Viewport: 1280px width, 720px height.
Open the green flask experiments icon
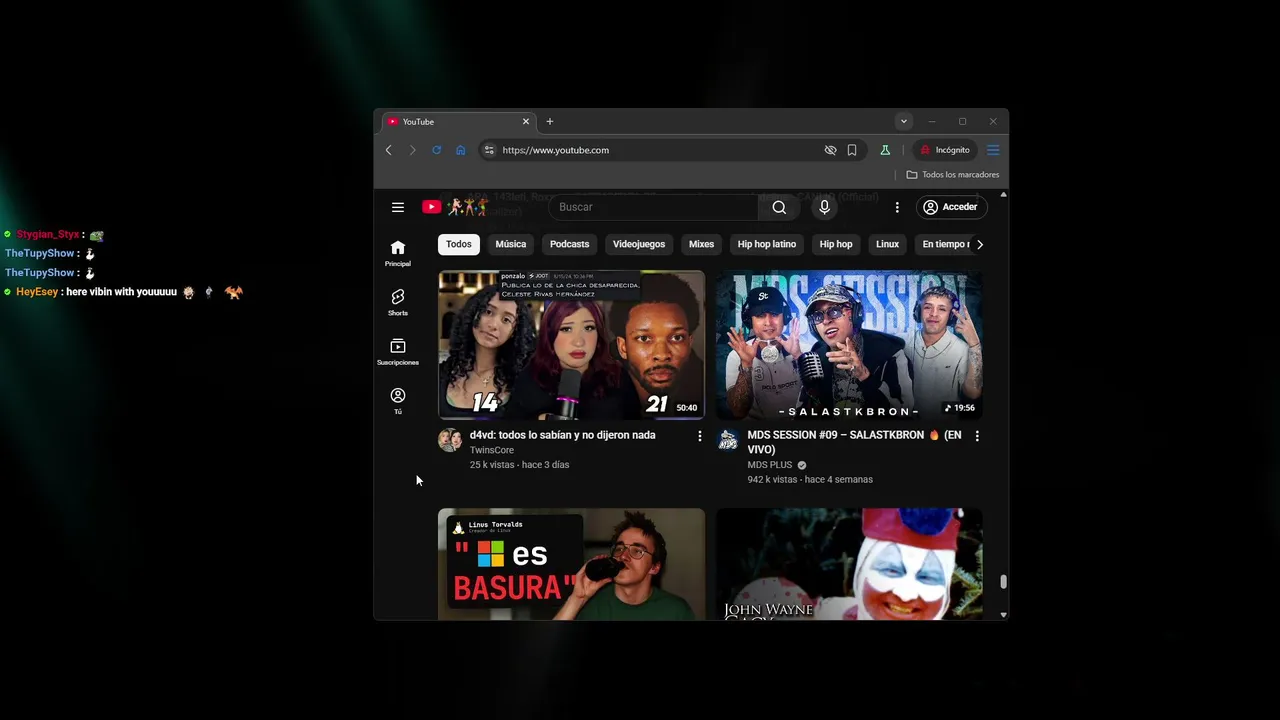tap(885, 150)
